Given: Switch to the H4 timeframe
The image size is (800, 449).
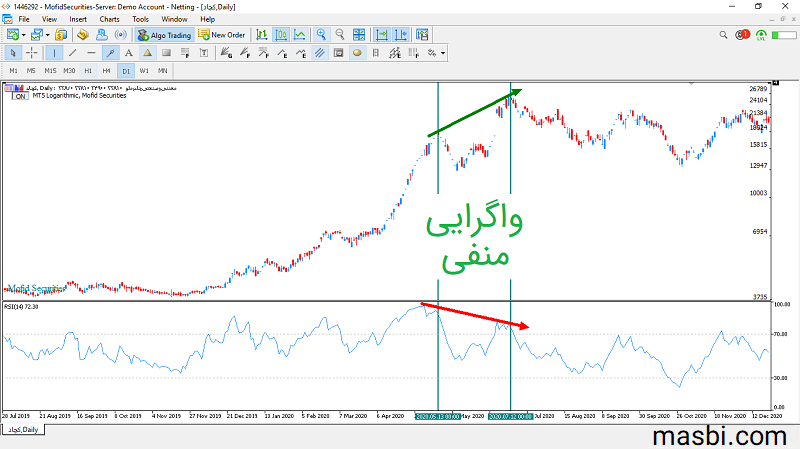Looking at the screenshot, I should [107, 70].
